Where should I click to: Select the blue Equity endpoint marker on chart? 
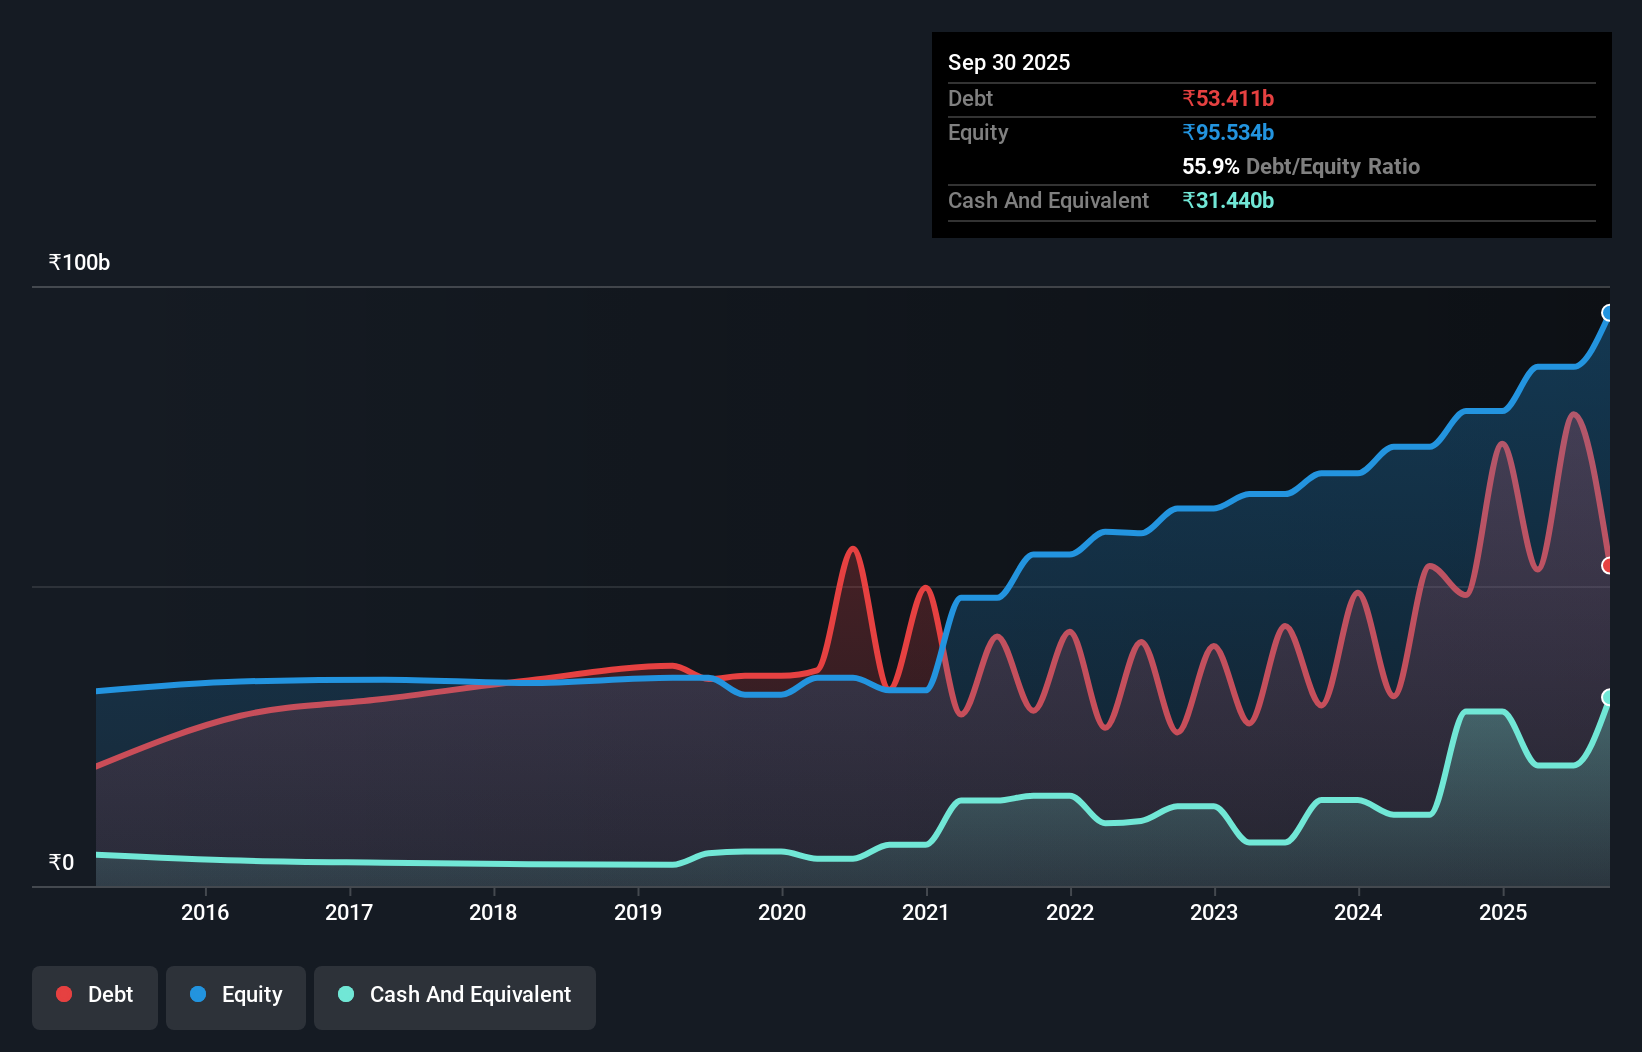tap(1608, 314)
